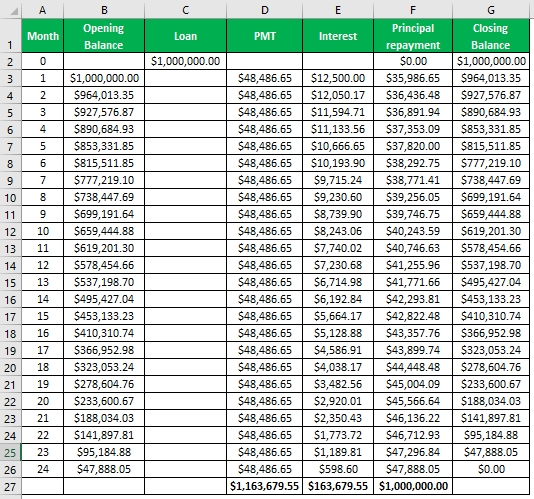
Task: Select closing balance cell $410,310.74
Action: 491,316
